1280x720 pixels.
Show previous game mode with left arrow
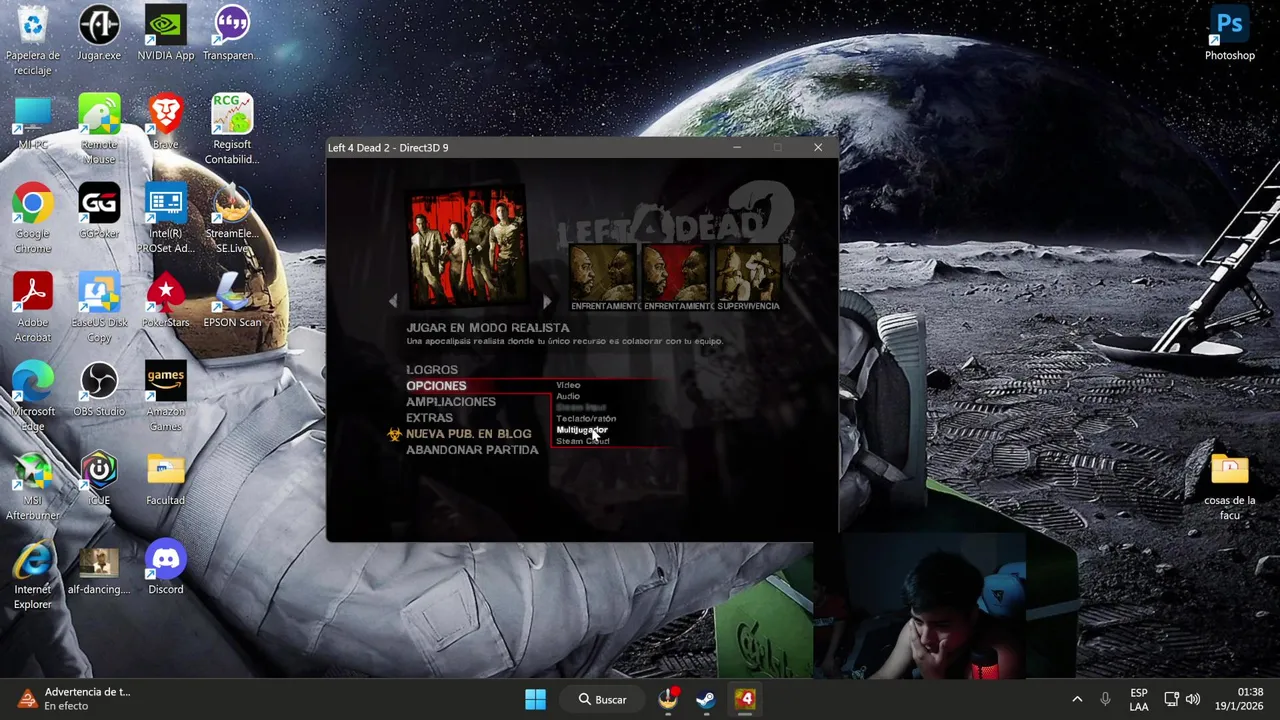coord(393,300)
